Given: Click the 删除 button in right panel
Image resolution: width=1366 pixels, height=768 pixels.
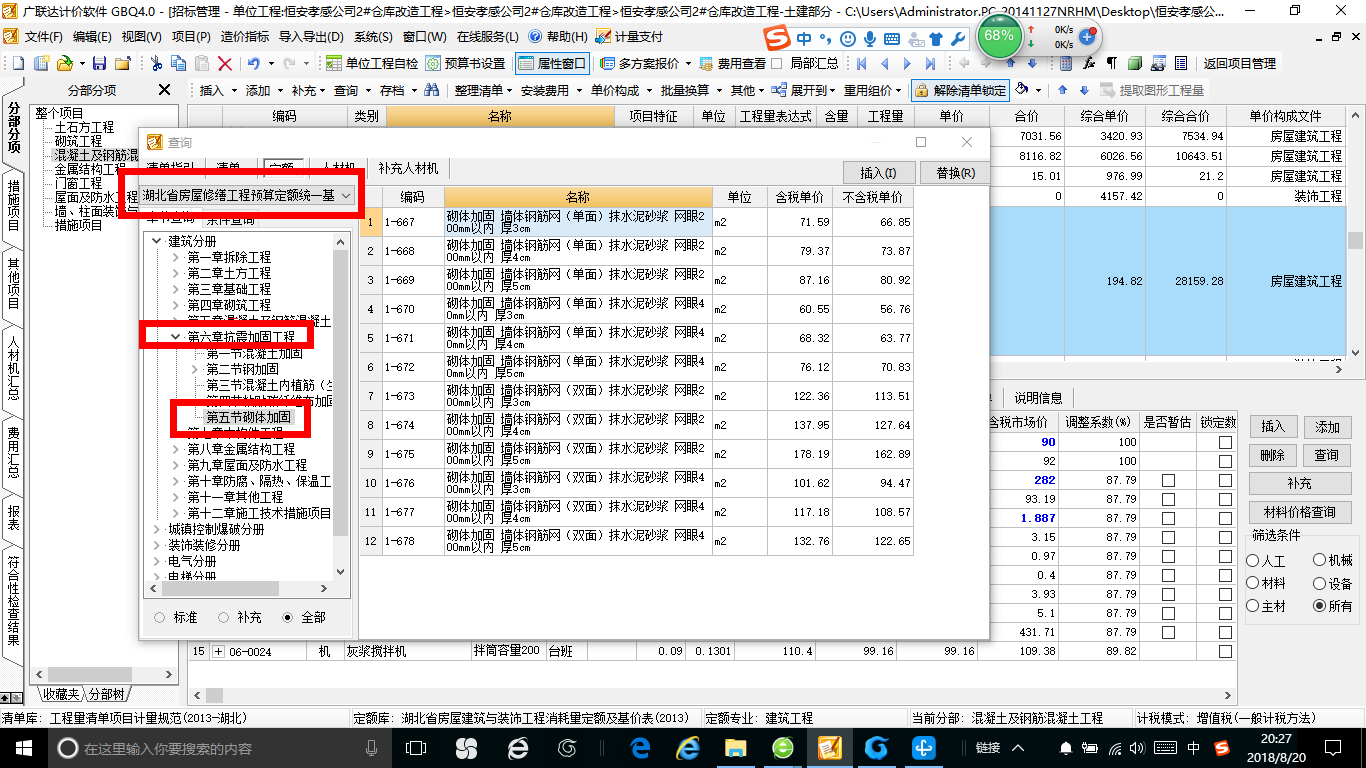Looking at the screenshot, I should click(x=1272, y=455).
